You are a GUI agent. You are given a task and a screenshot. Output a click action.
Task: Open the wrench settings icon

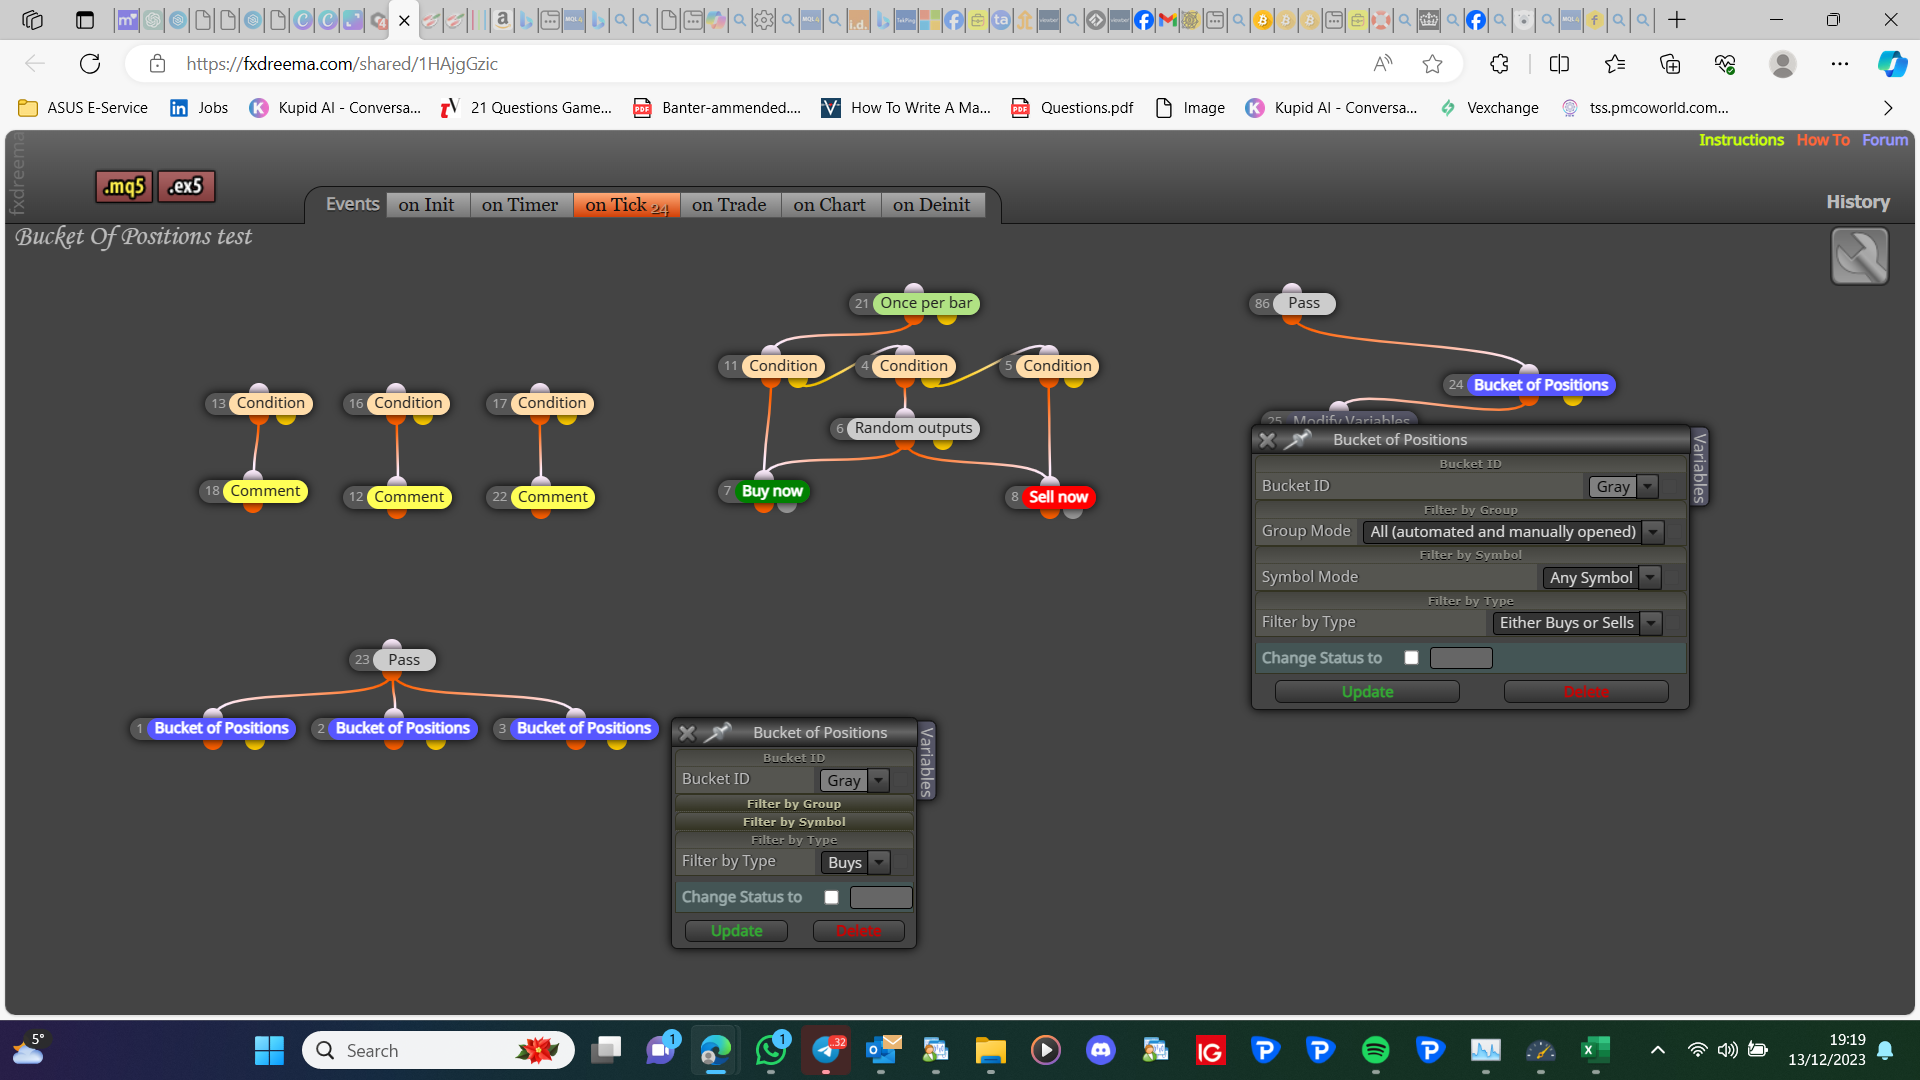[1859, 256]
